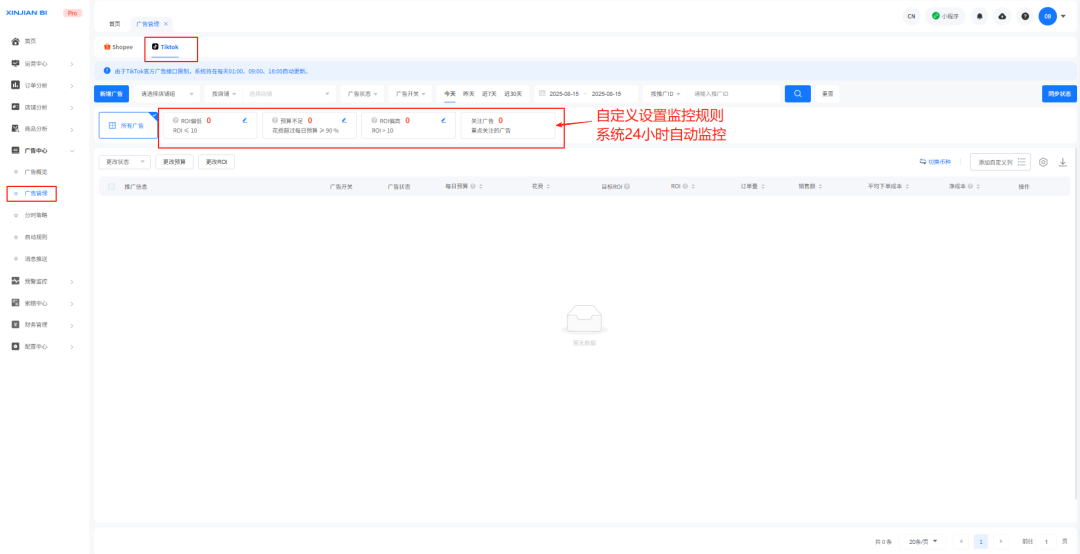The image size is (1080, 554).
Task: Click the help icon beside ROI偏低
Action: 176,120
